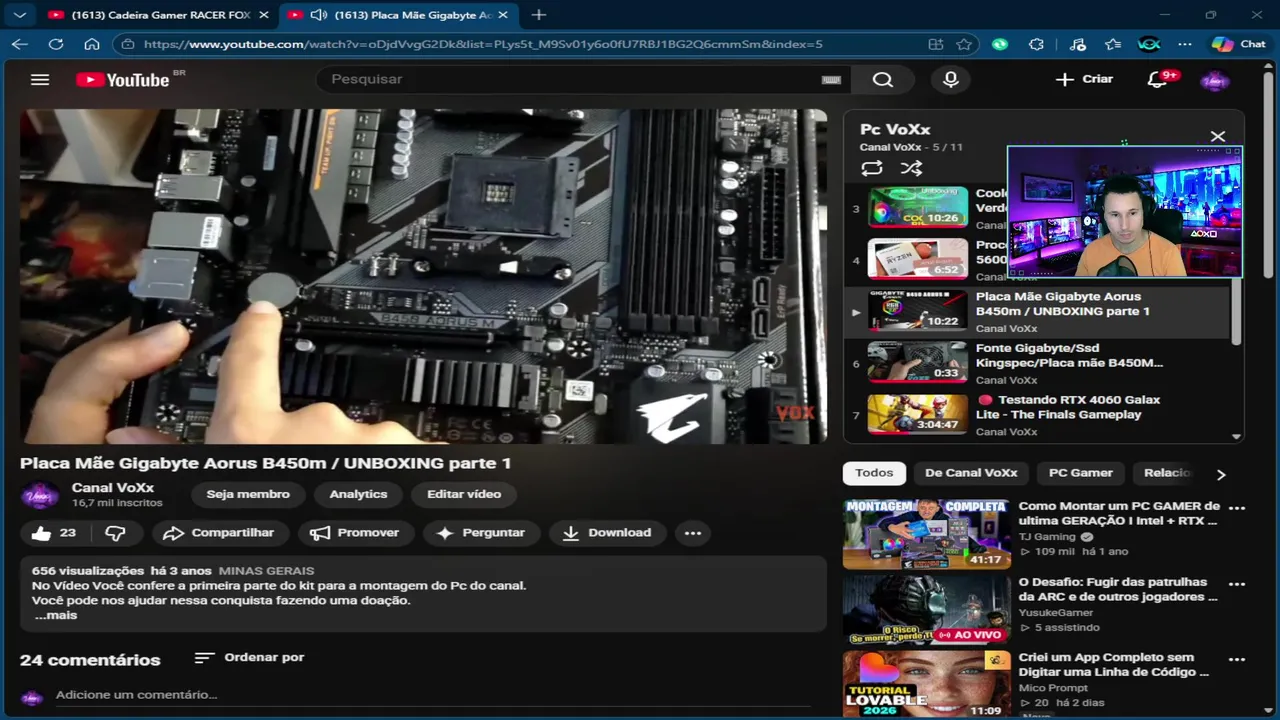Click Seja membro button
This screenshot has height=720, width=1280.
click(248, 494)
